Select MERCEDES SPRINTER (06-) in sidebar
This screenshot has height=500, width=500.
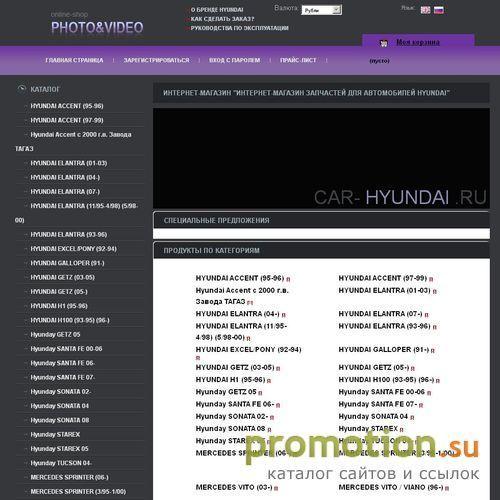pyautogui.click(x=69, y=478)
